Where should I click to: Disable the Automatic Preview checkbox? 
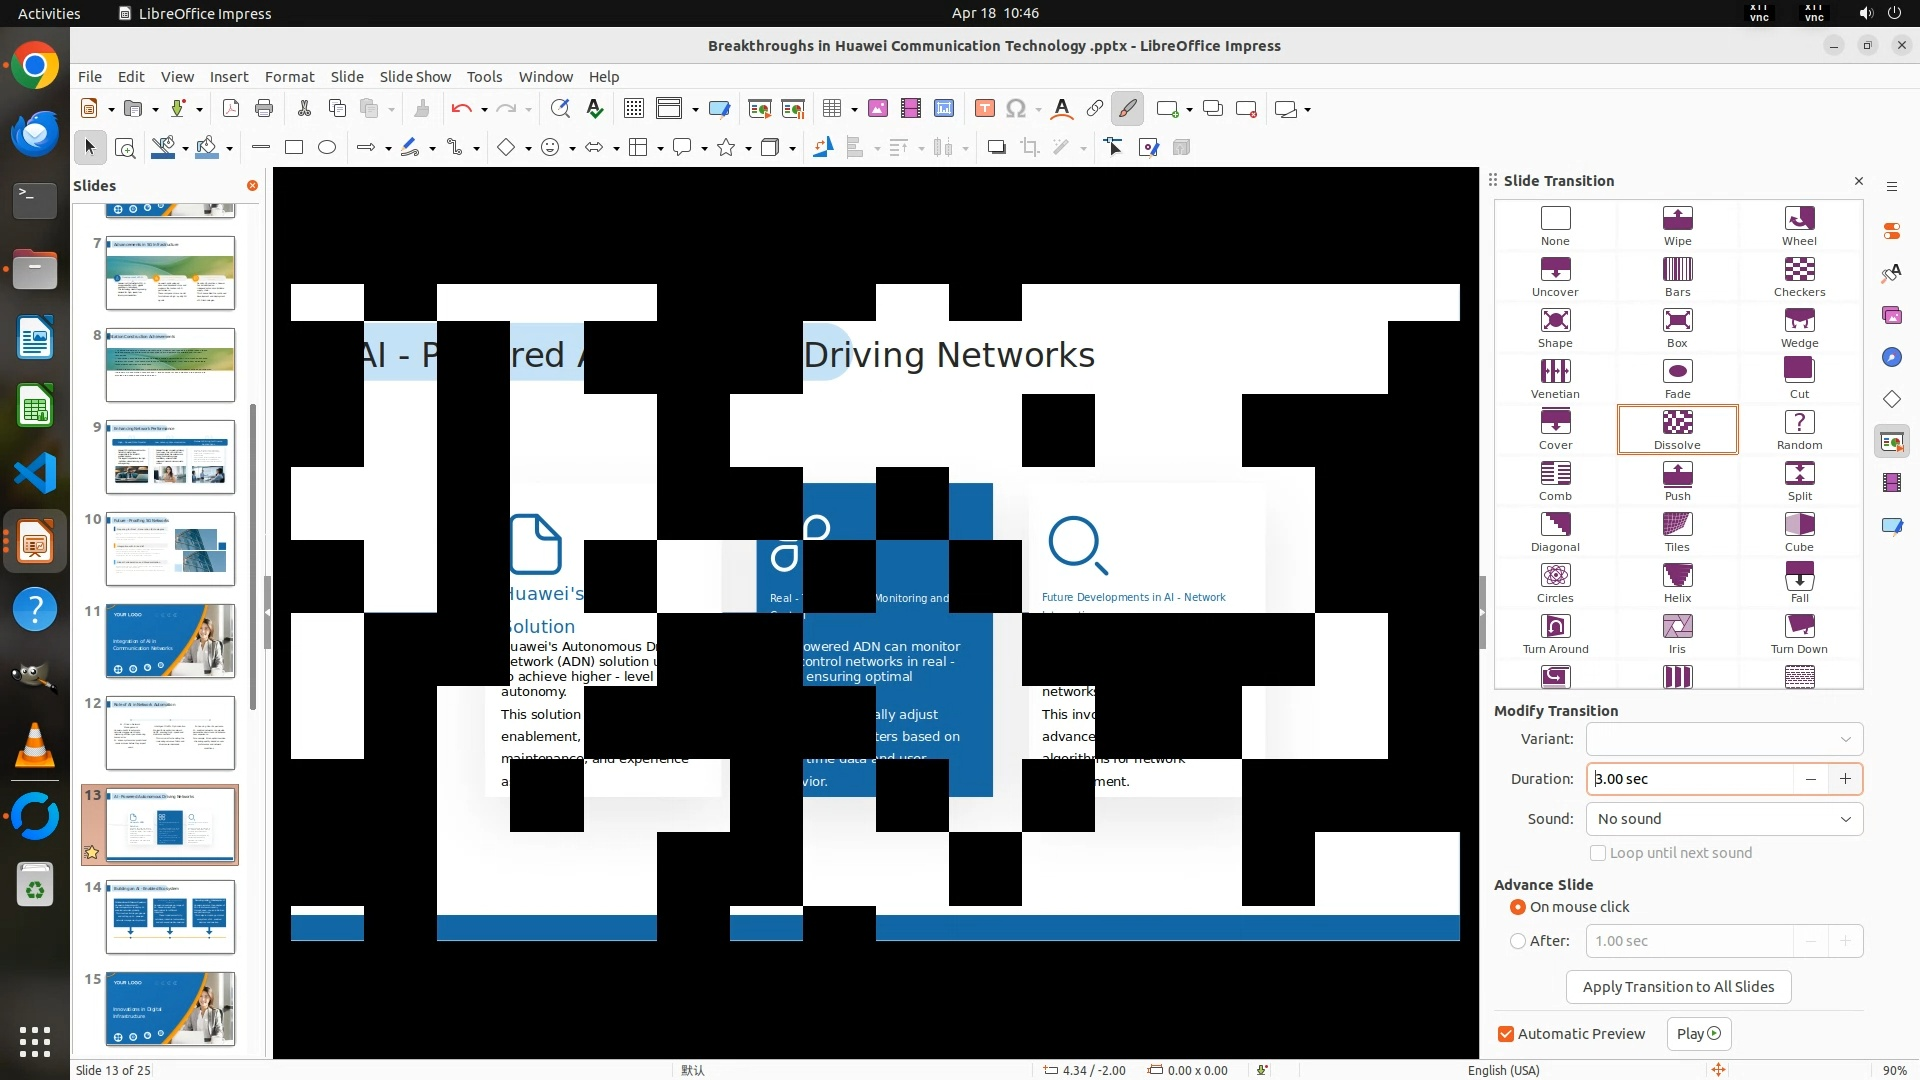click(x=1506, y=1034)
